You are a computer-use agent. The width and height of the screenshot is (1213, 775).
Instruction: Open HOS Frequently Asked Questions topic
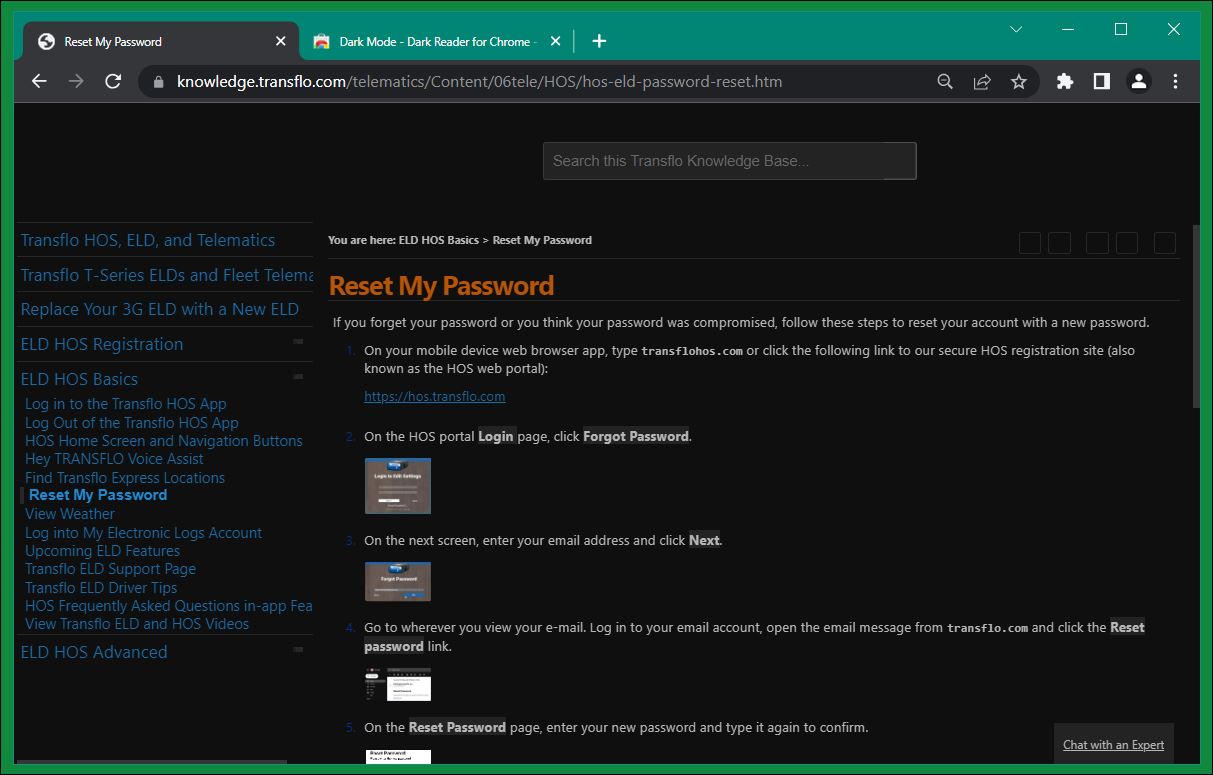pos(169,606)
